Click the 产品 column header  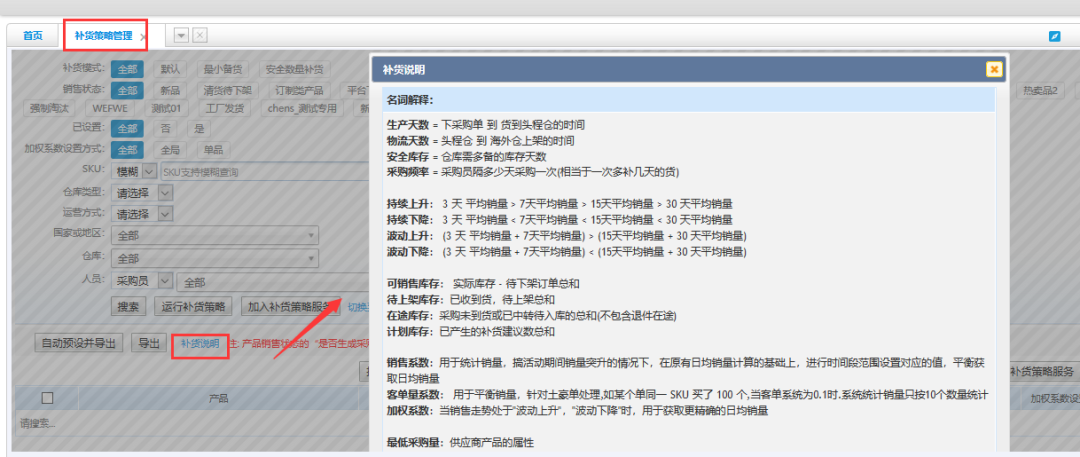point(218,398)
